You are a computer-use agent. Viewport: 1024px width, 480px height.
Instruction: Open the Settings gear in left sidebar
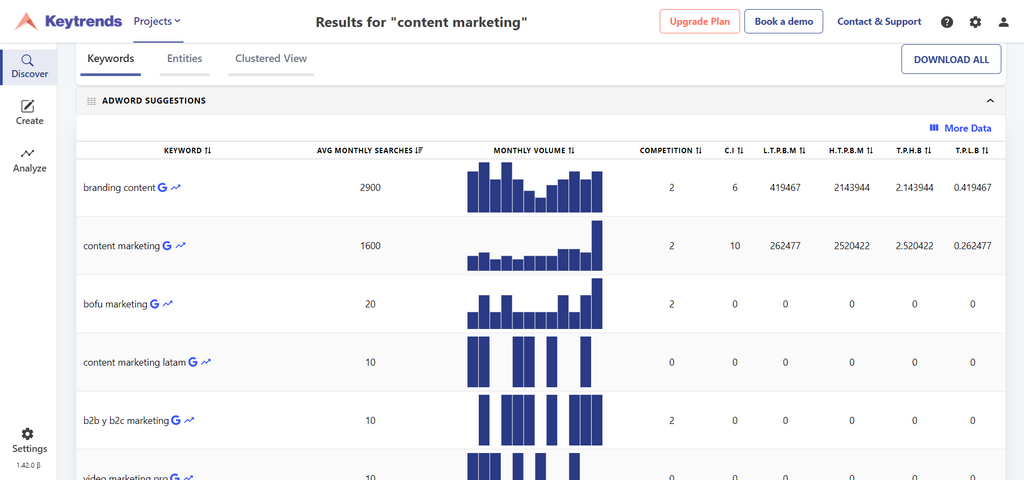[x=27, y=434]
